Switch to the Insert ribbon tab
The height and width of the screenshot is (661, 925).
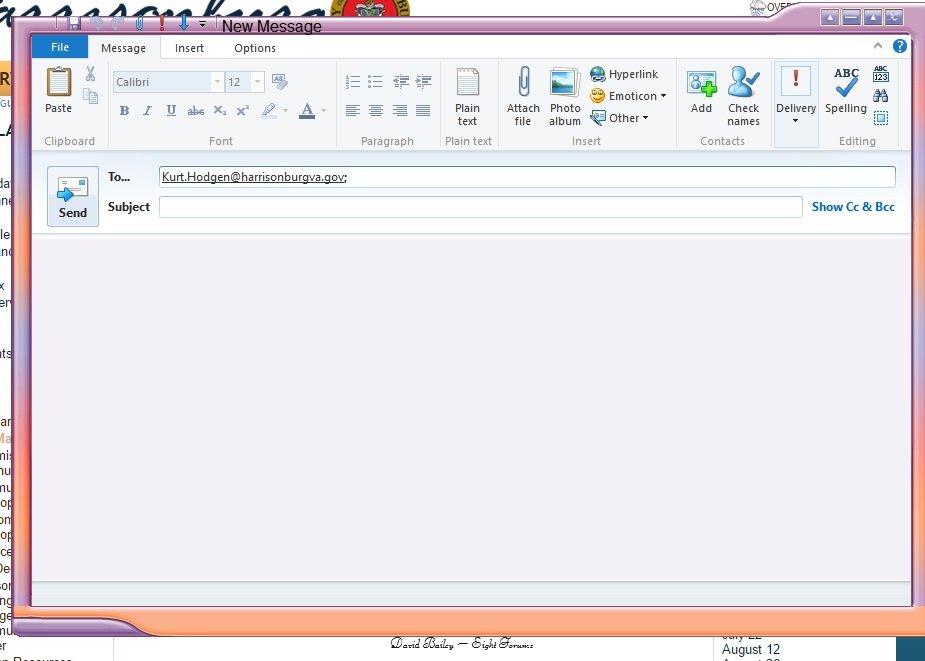[189, 48]
